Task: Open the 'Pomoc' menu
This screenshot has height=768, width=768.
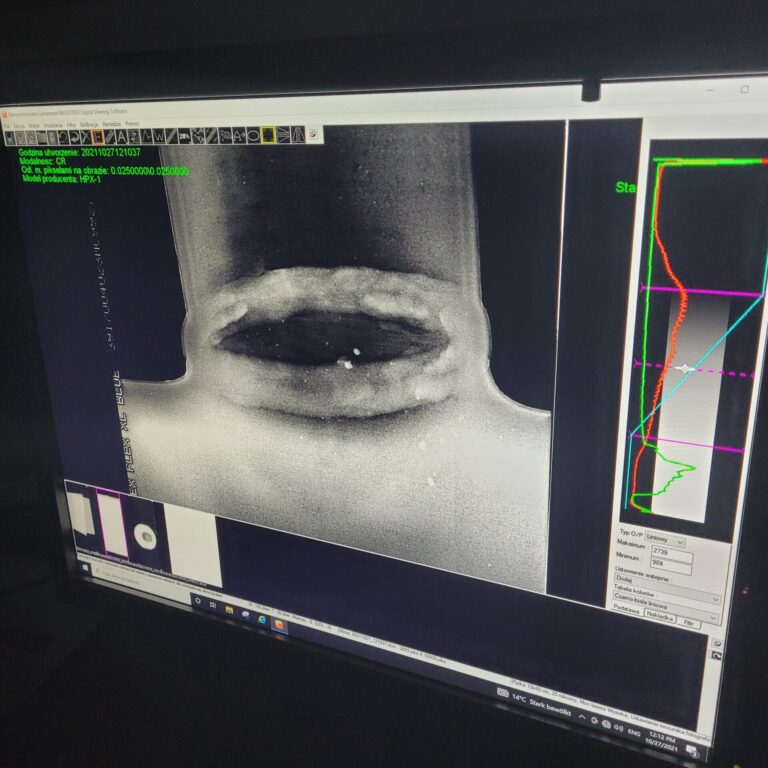Action: [132, 124]
